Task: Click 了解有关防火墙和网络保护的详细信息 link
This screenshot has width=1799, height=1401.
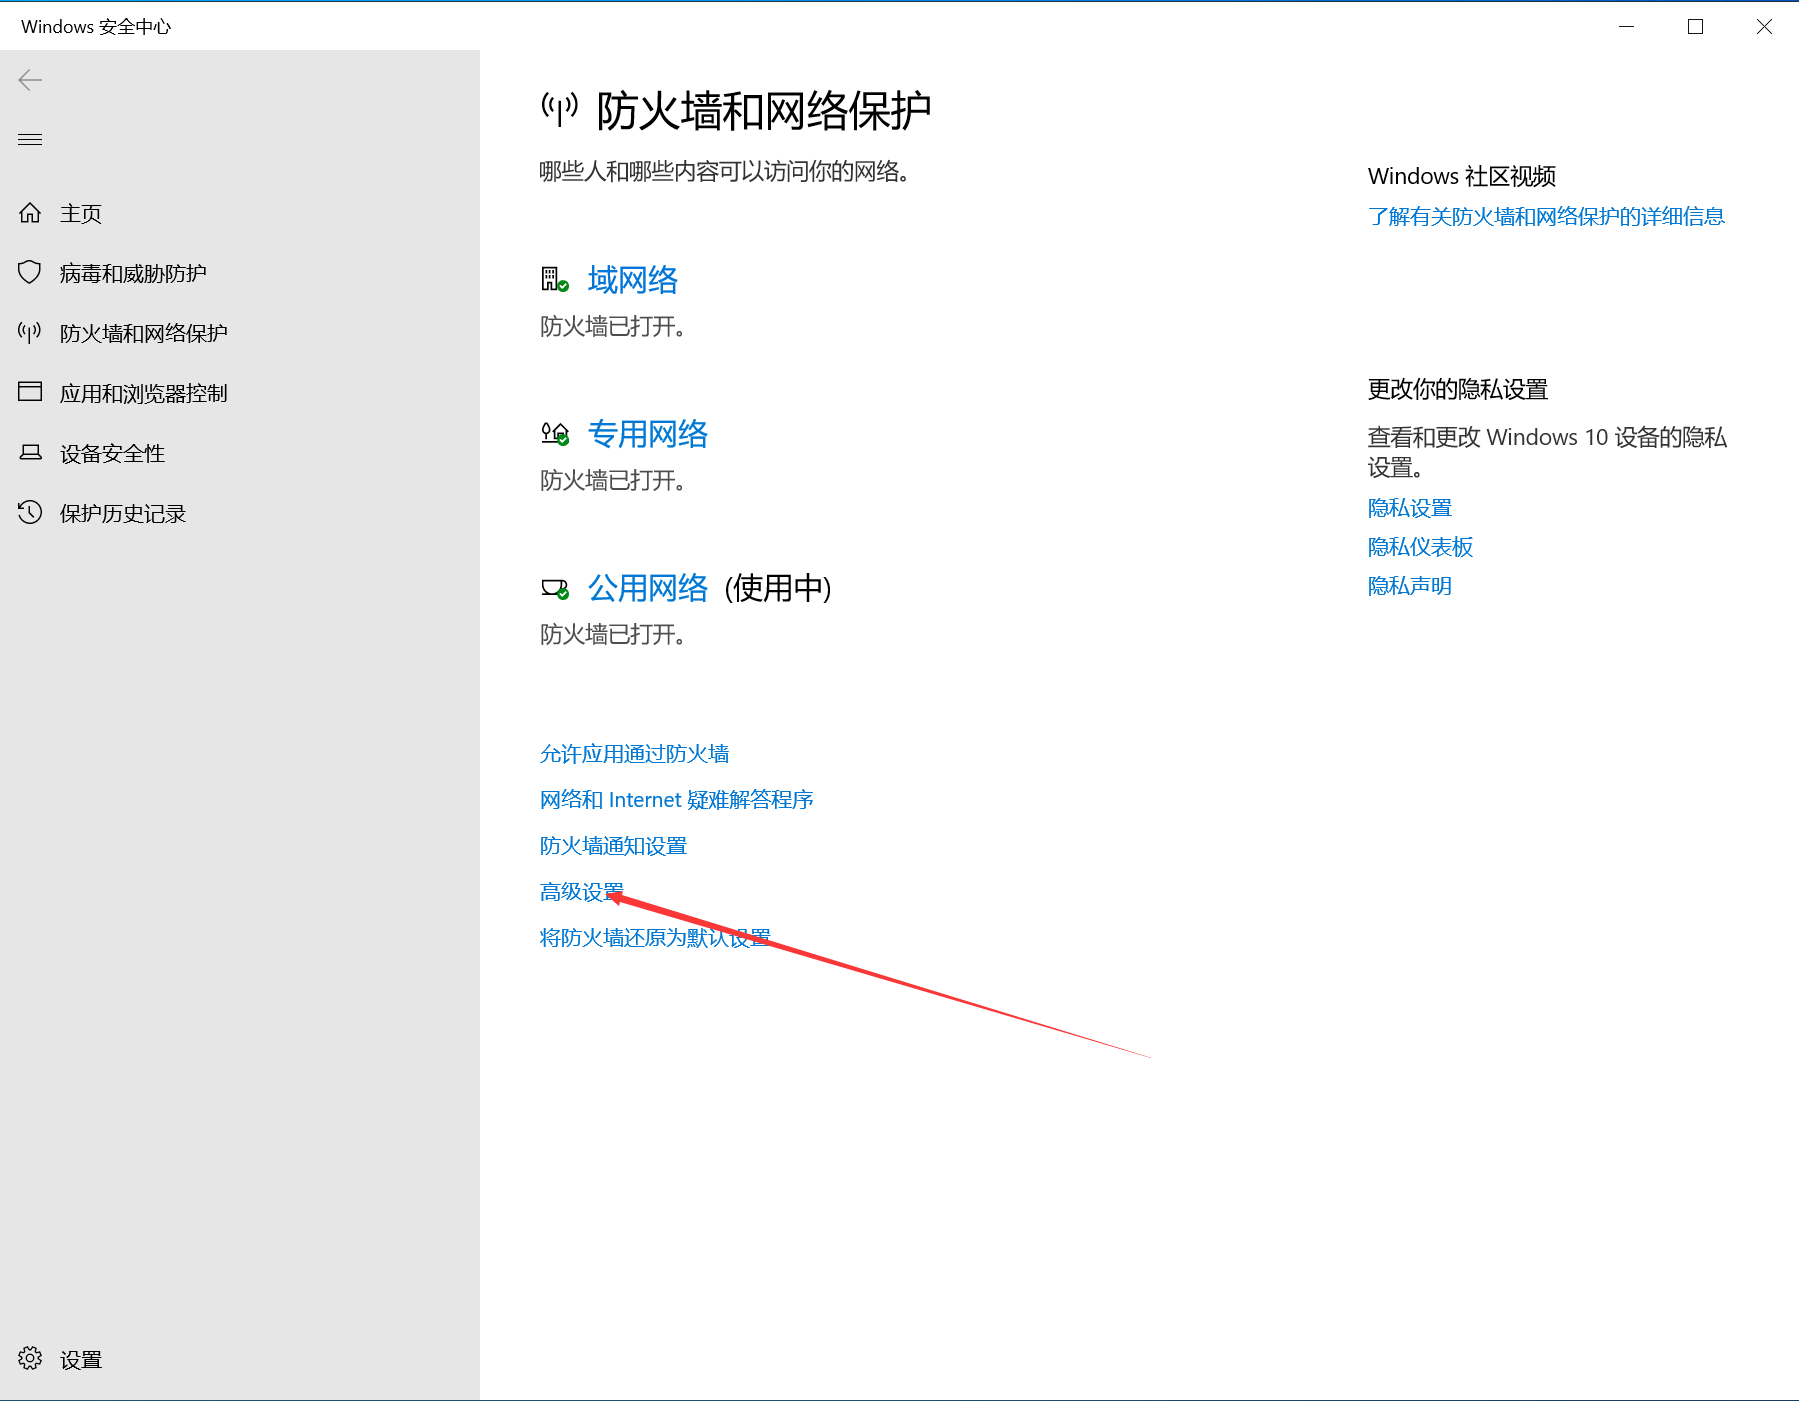Action: click(x=1546, y=217)
